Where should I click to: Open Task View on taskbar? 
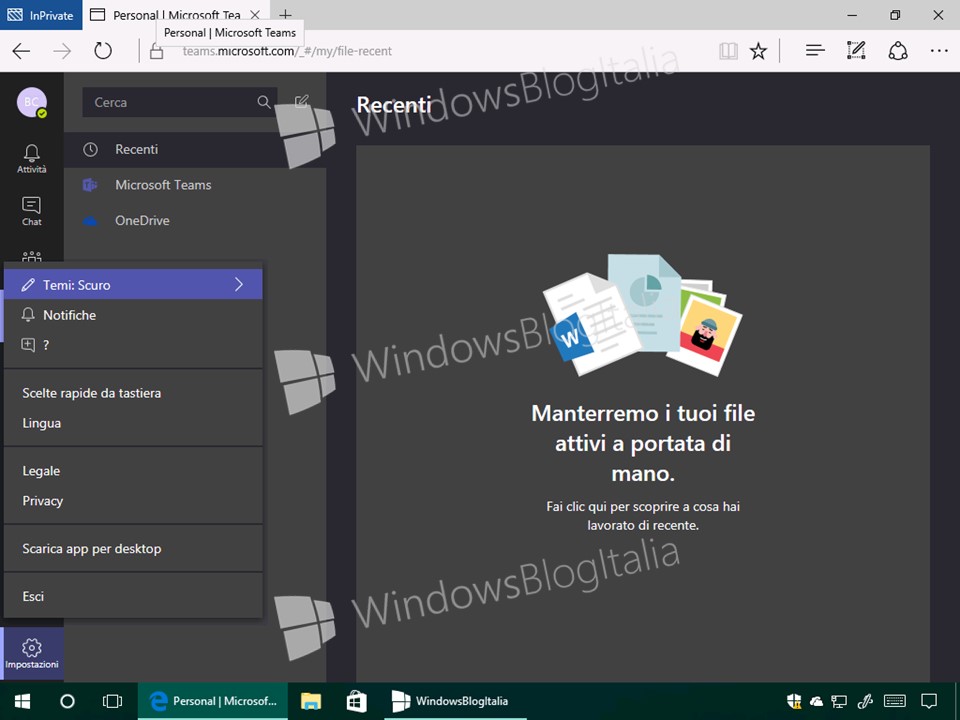(x=112, y=701)
